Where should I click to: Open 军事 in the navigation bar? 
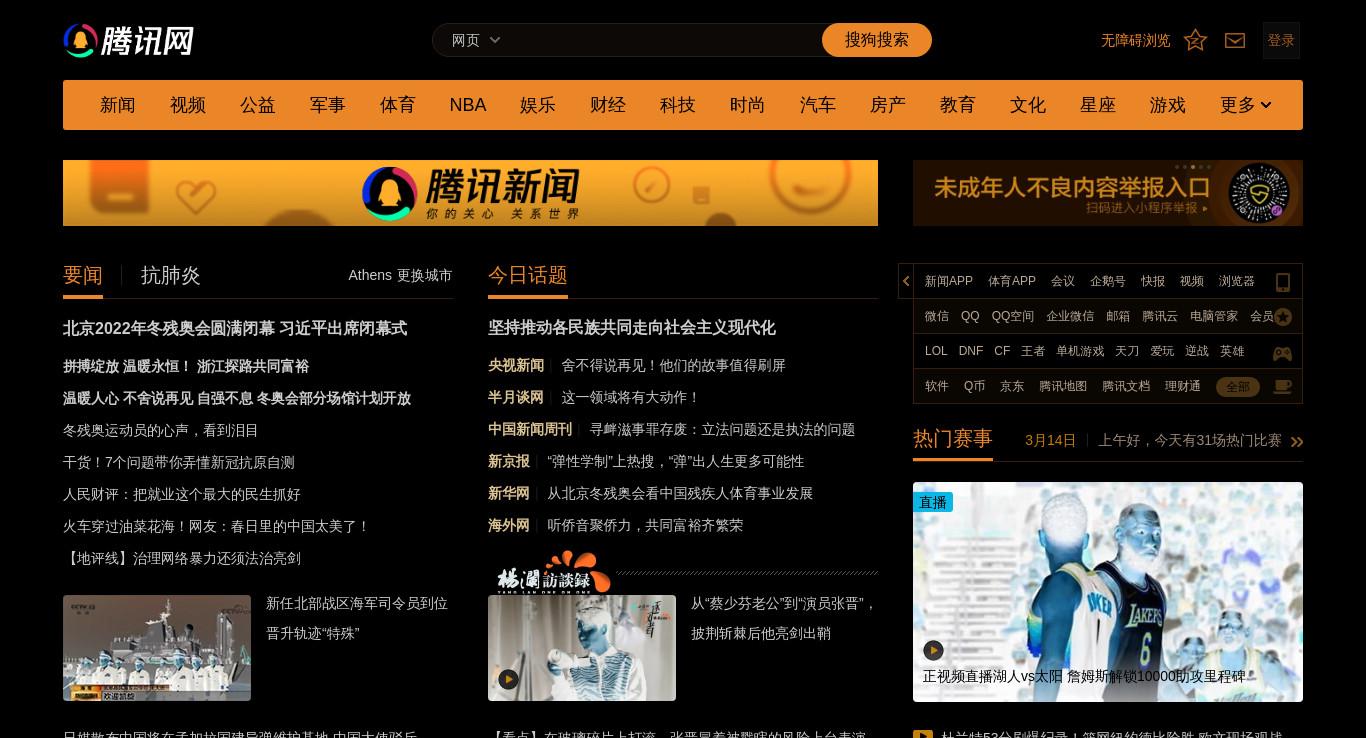(x=328, y=105)
